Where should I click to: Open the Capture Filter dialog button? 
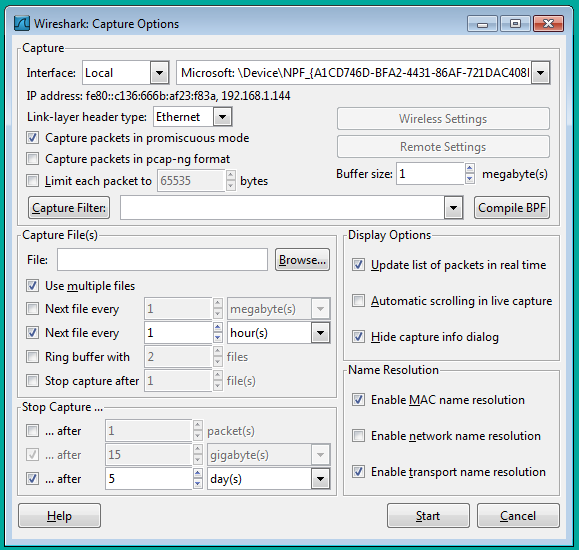[69, 208]
